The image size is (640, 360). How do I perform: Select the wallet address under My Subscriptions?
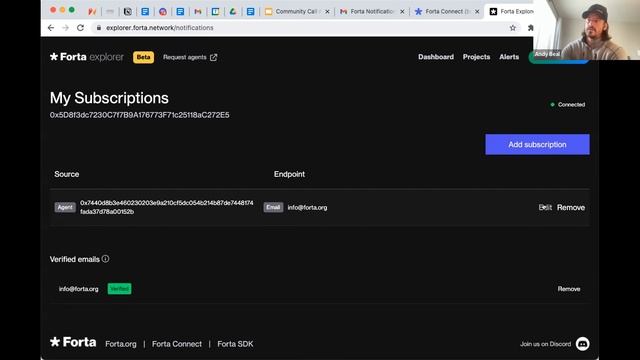140,115
